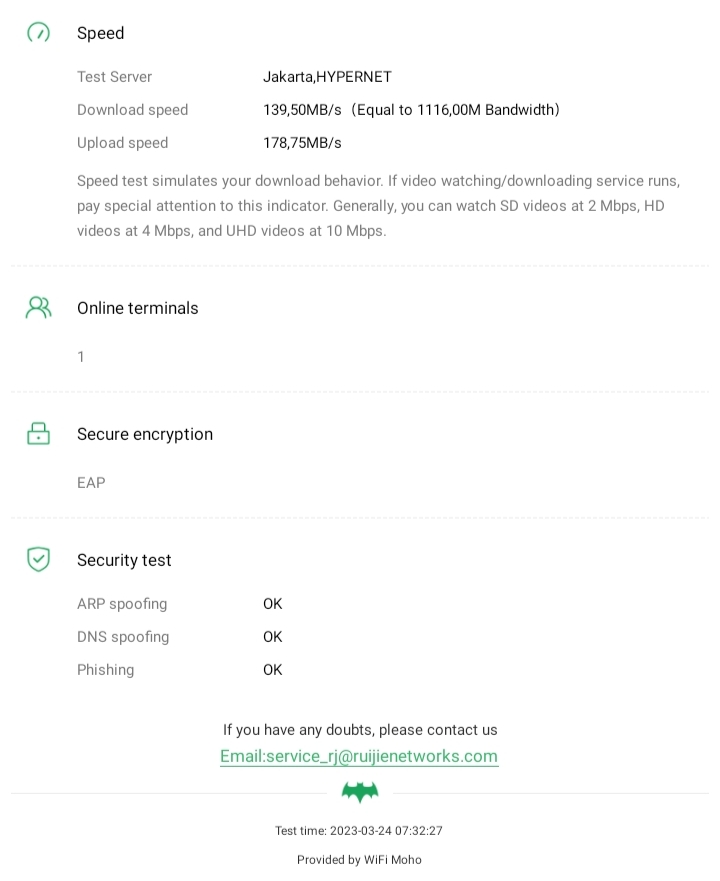
Task: Click the Online terminals people icon
Action: (x=38, y=307)
